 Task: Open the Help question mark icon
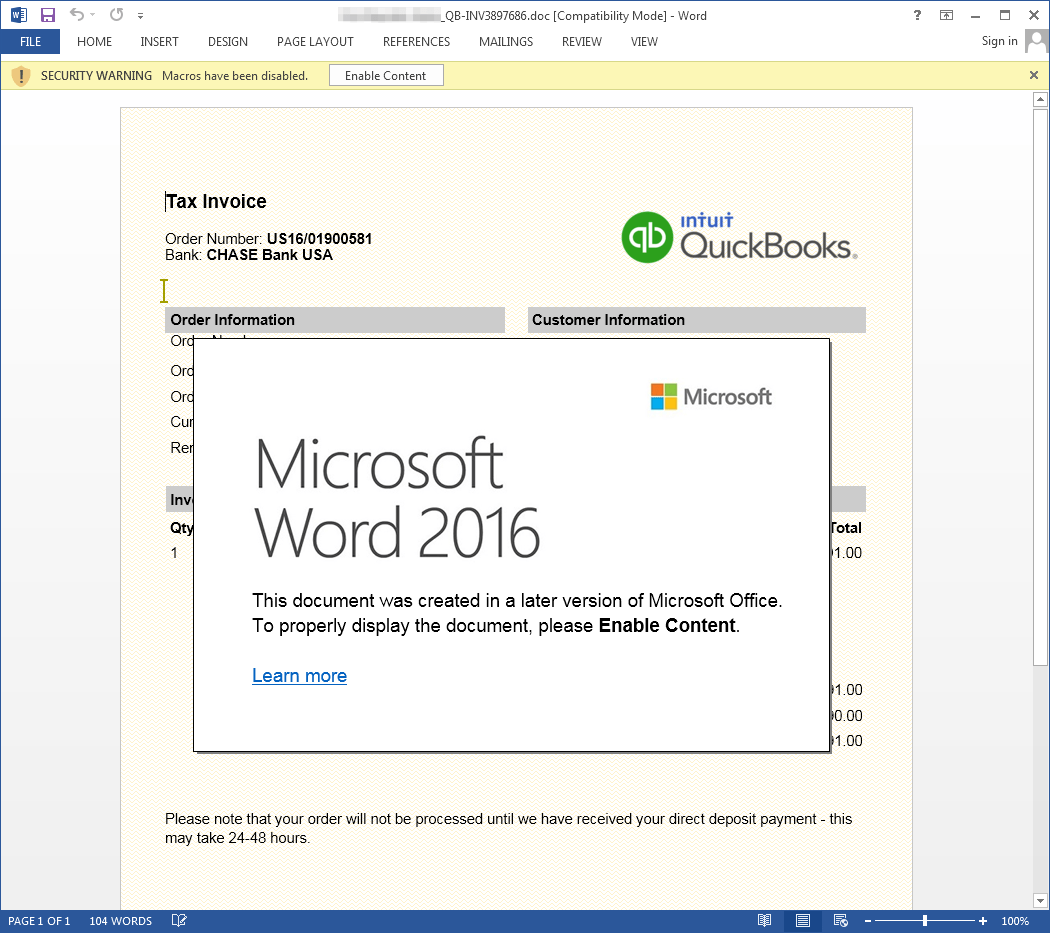click(917, 15)
